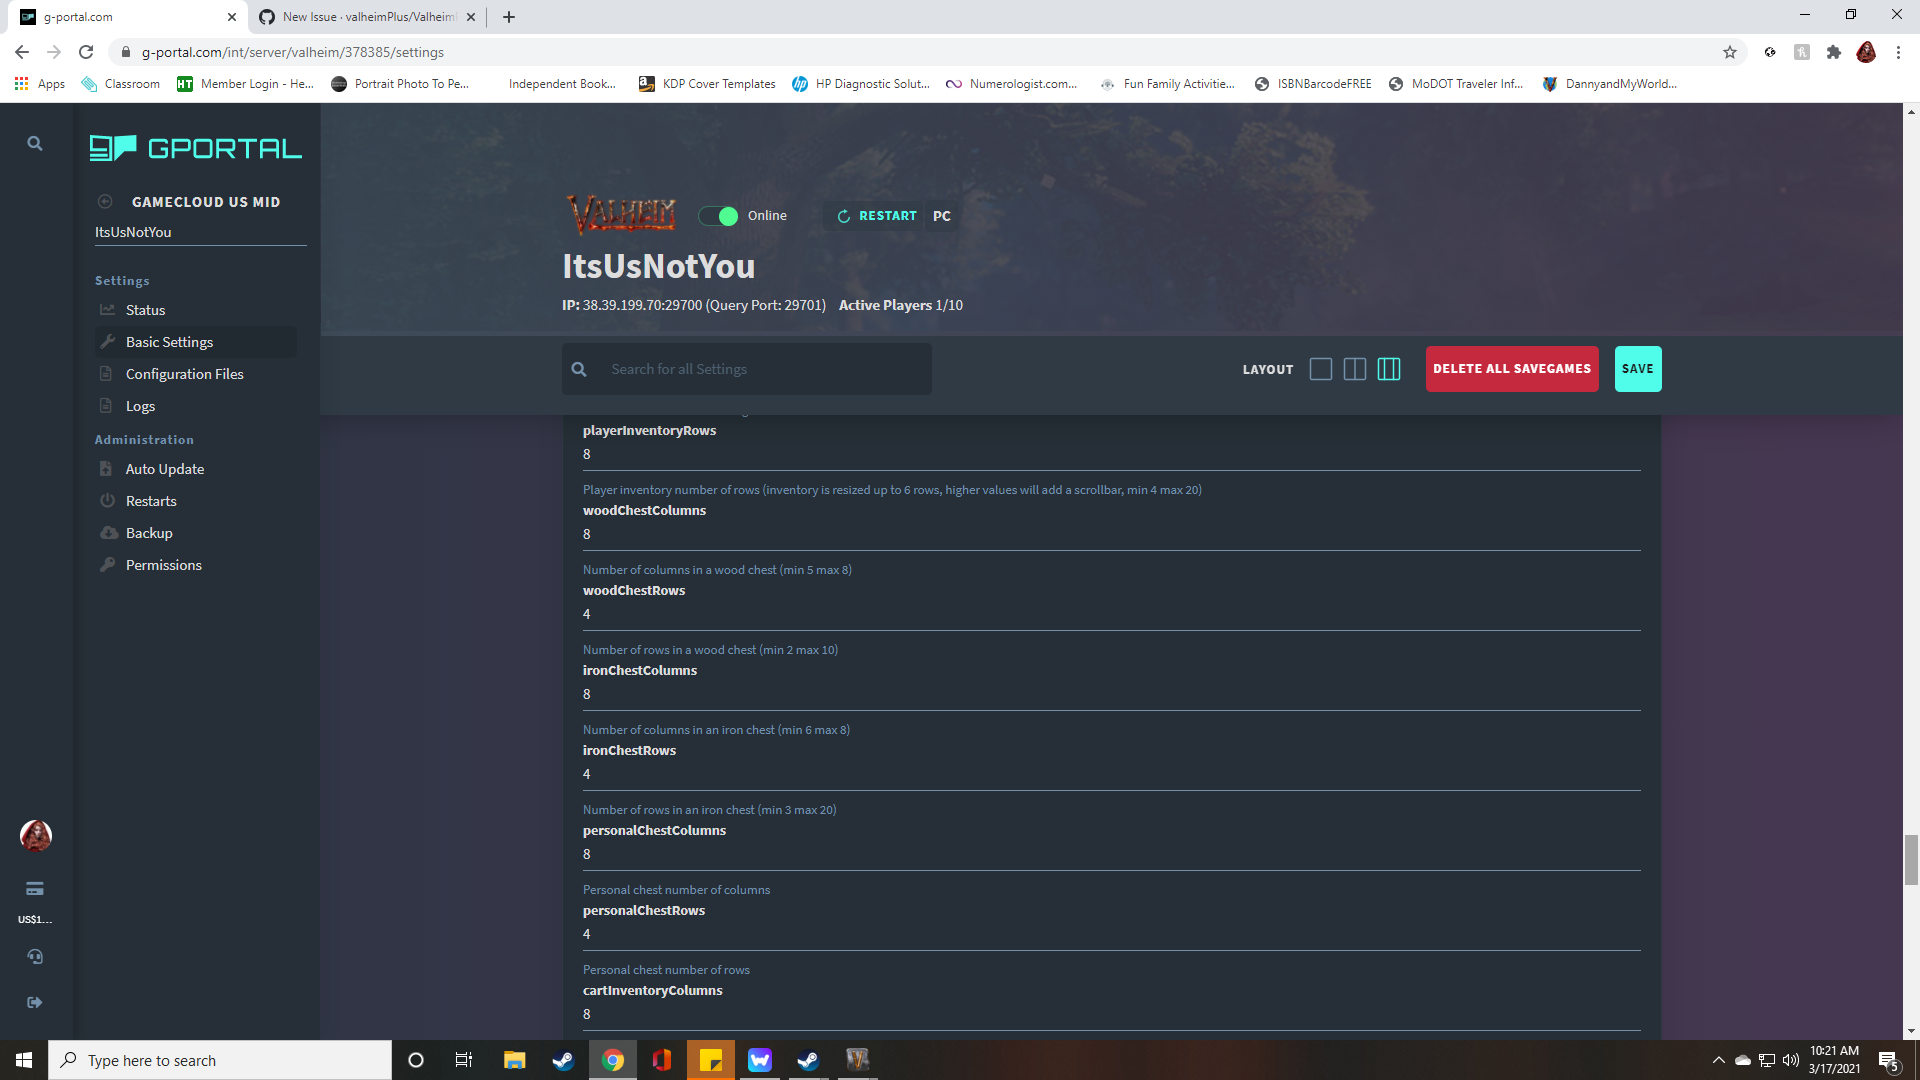Click the DELETE ALL SAVEGAMES button
The height and width of the screenshot is (1080, 1920).
1511,368
